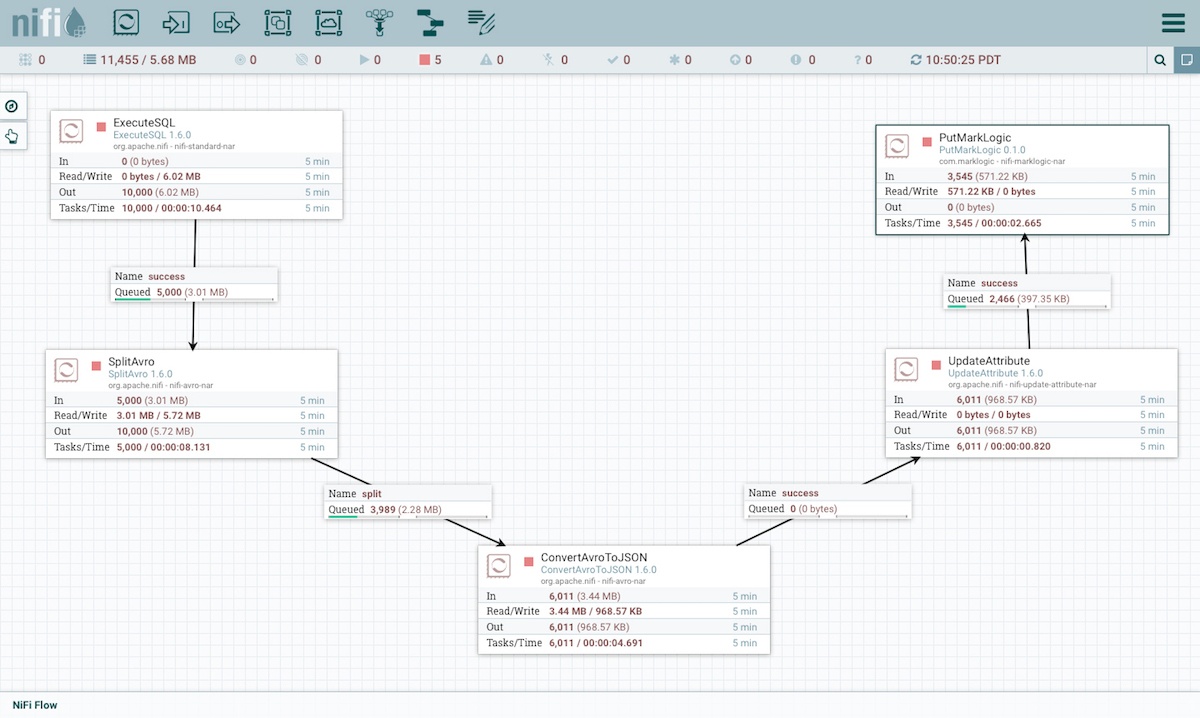The width and height of the screenshot is (1200, 718).
Task: Select the Funnel toolbar icon
Action: [x=379, y=22]
